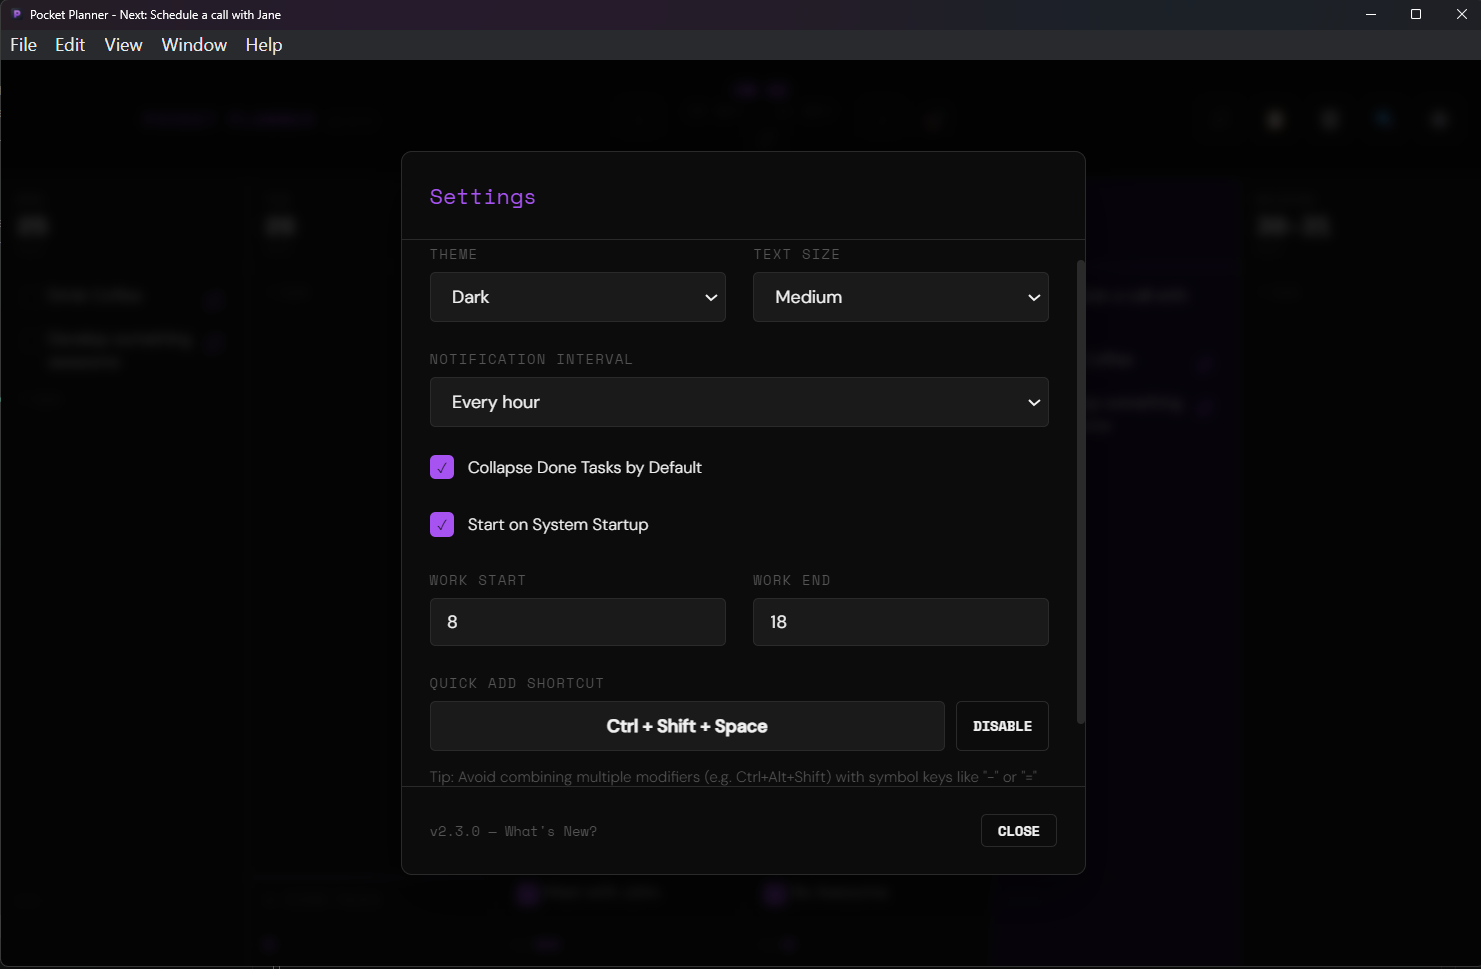Minimize the Pocket Planner window
This screenshot has height=969, width=1481.
coord(1371,14)
